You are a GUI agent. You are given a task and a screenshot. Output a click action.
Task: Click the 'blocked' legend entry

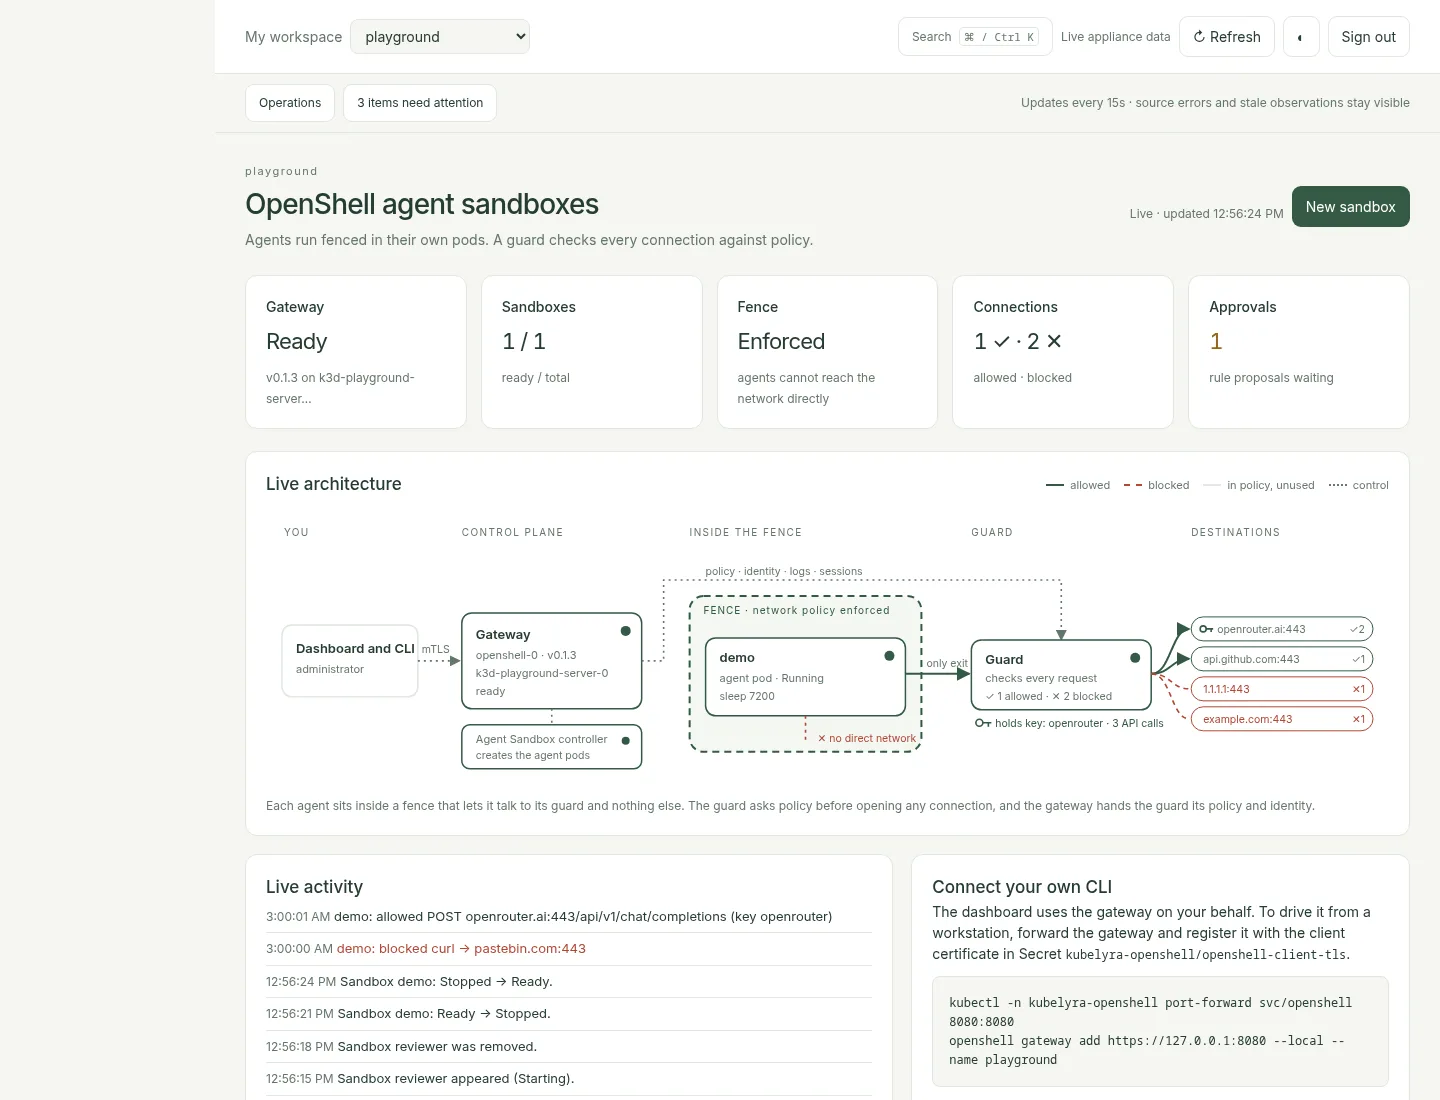pos(1157,485)
